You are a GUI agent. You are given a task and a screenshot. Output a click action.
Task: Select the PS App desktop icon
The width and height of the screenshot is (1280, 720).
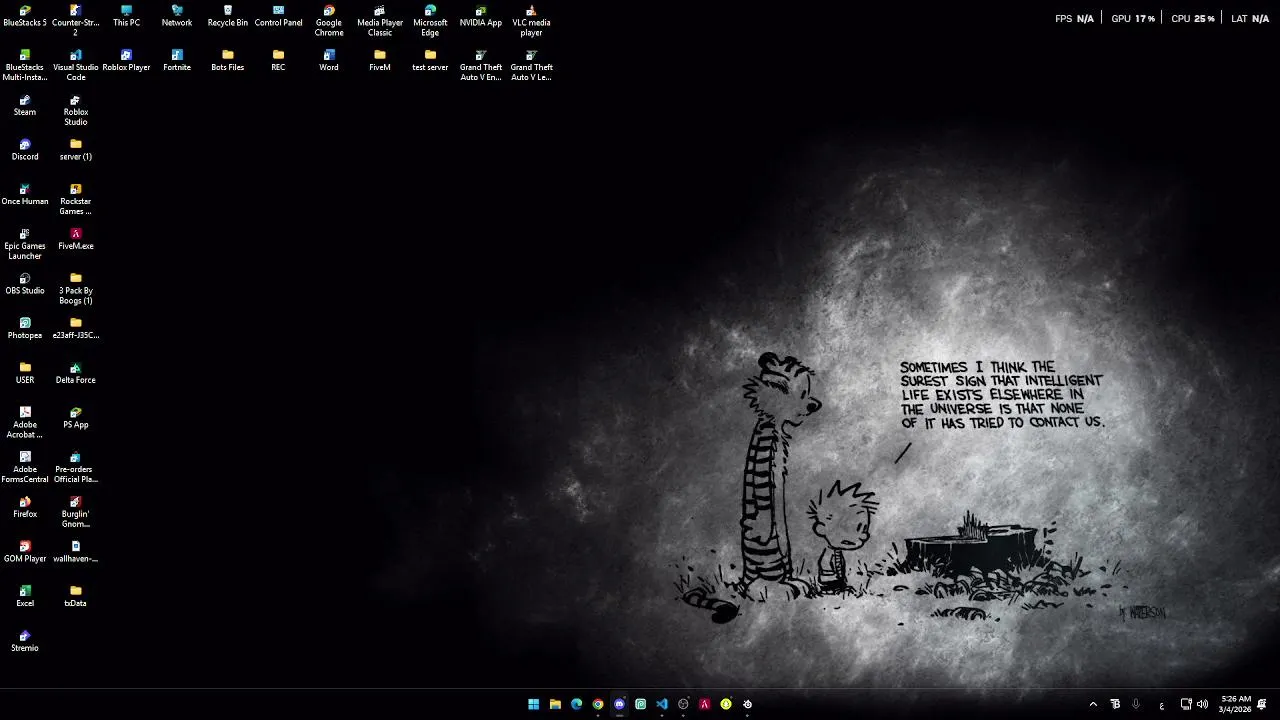pos(75,418)
